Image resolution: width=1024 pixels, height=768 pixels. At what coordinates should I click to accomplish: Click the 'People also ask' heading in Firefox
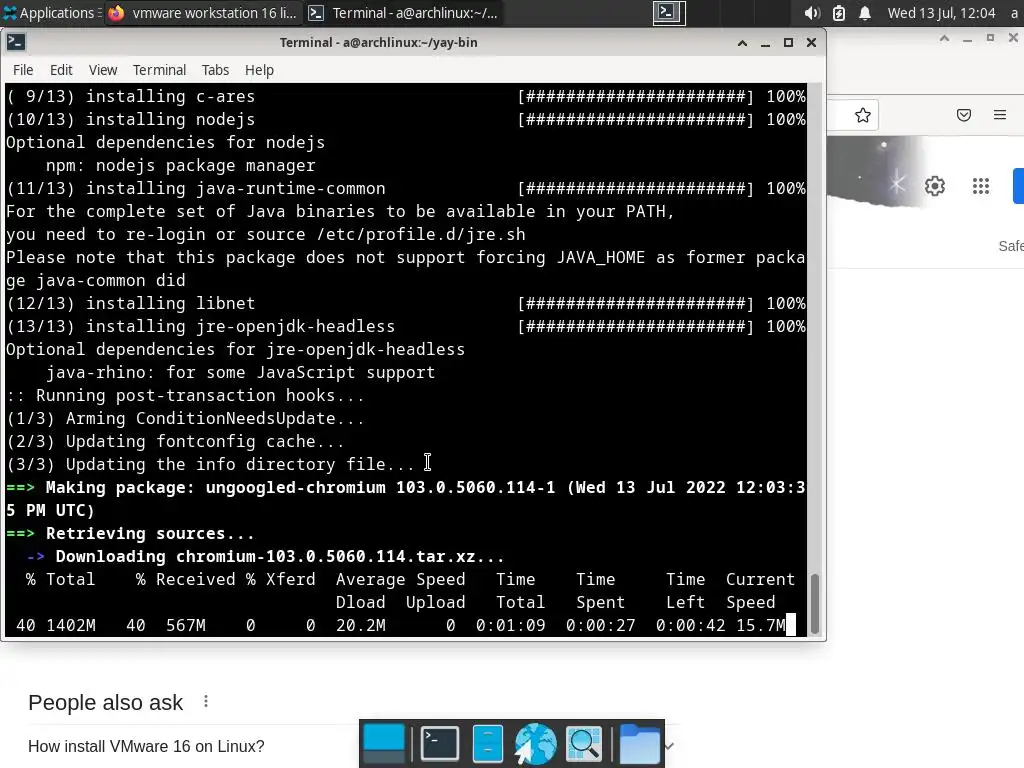[106, 702]
